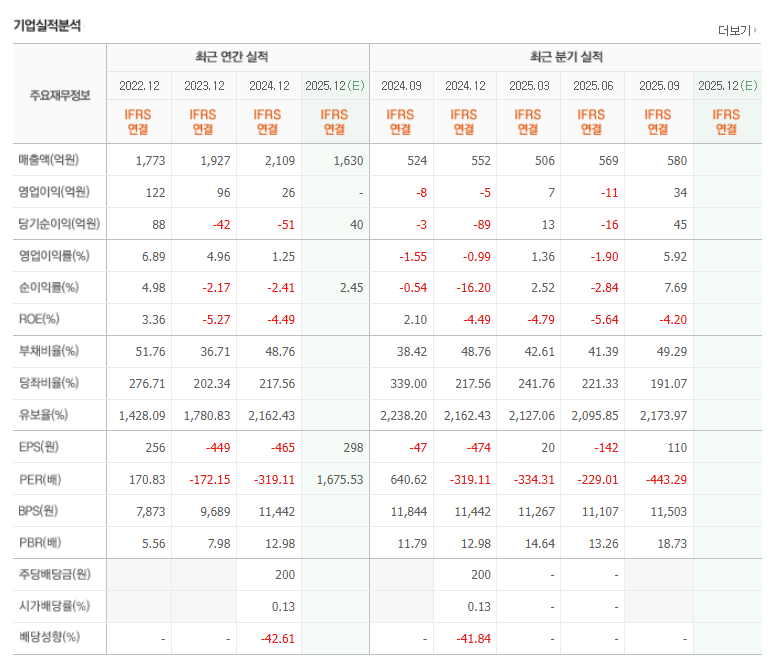Viewport: 776px width, 660px height.
Task: Click the 18.73 PBR value
Action: pyautogui.click(x=672, y=544)
